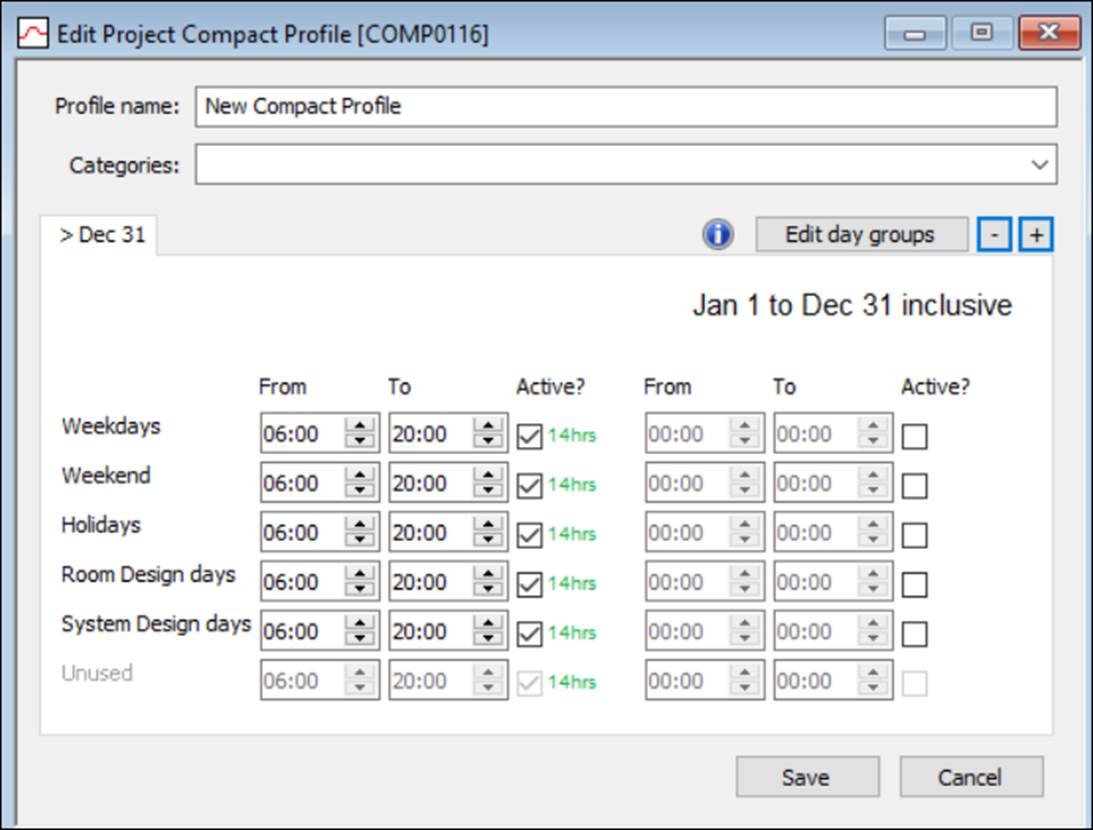Increase Holidays first From time
The height and width of the screenshot is (830, 1093).
[x=360, y=524]
